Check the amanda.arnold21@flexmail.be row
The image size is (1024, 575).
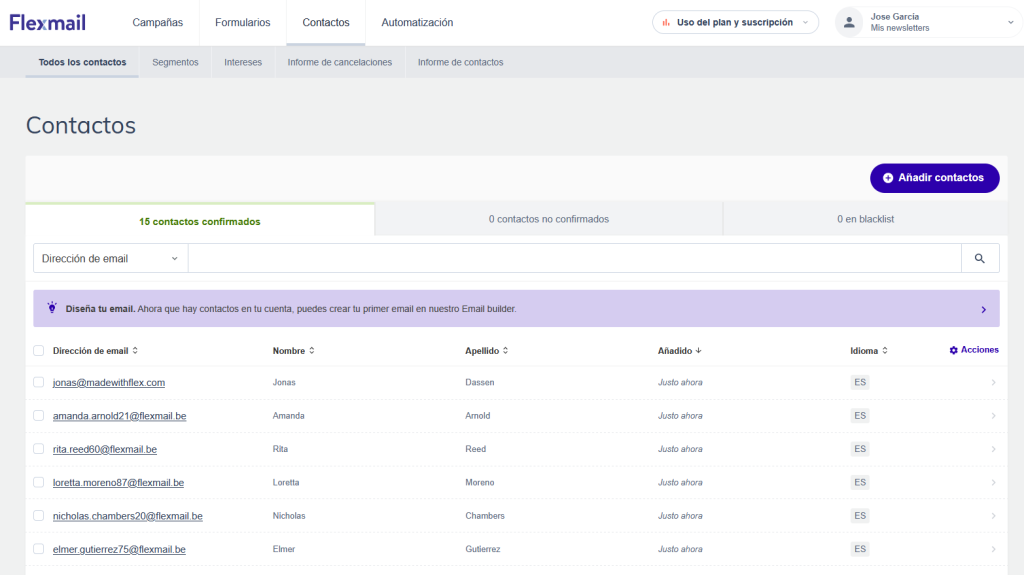coord(39,416)
